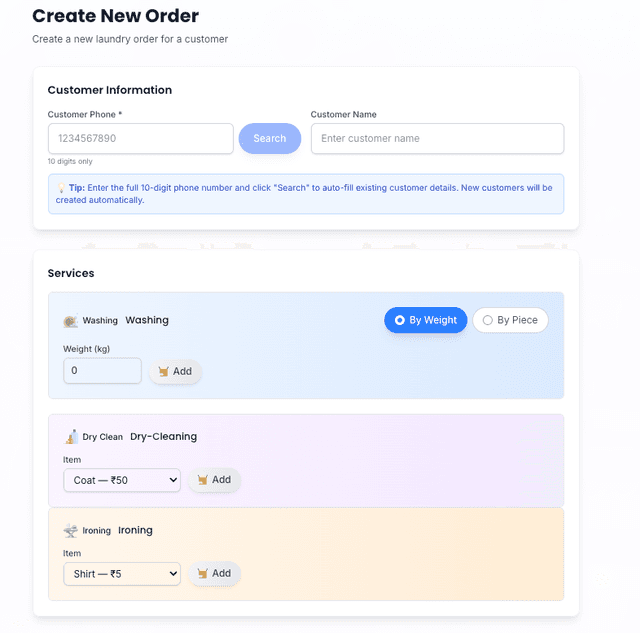Add washing weight with basket Add button

click(x=175, y=371)
